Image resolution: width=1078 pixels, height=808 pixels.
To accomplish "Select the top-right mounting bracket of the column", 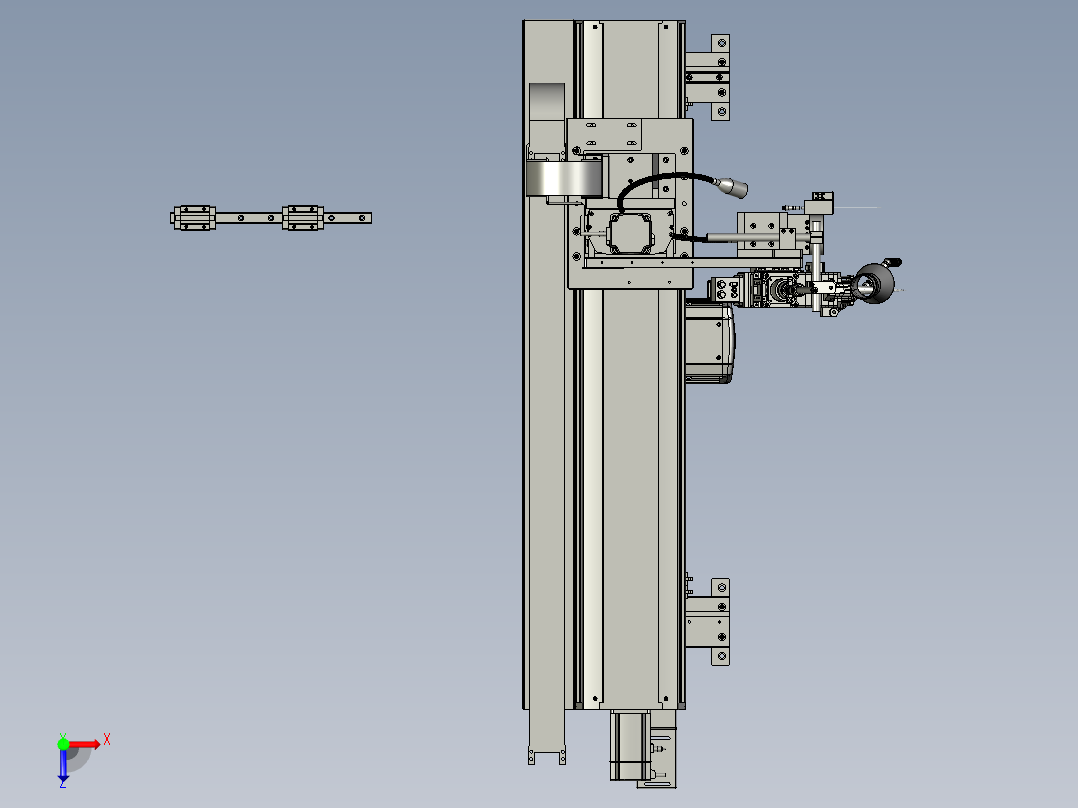I will point(707,77).
